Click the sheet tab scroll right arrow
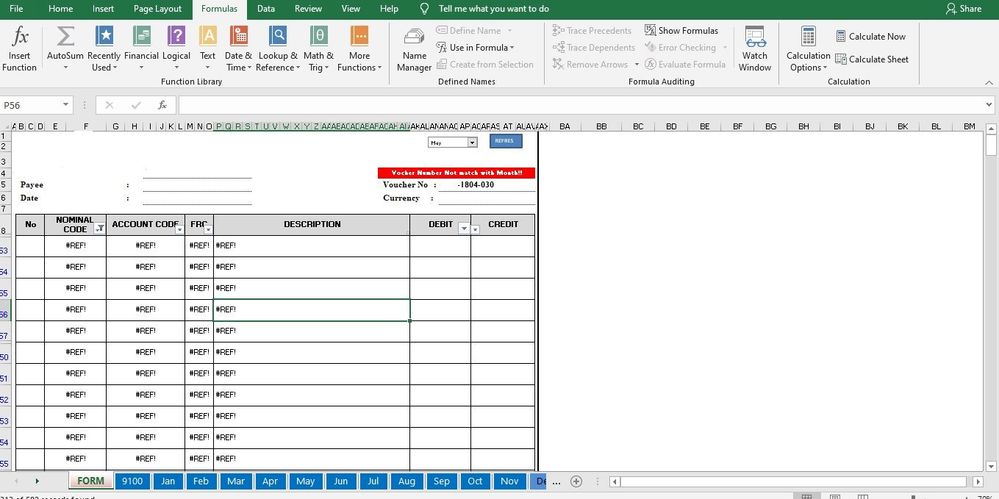Image resolution: width=999 pixels, height=499 pixels. point(37,481)
